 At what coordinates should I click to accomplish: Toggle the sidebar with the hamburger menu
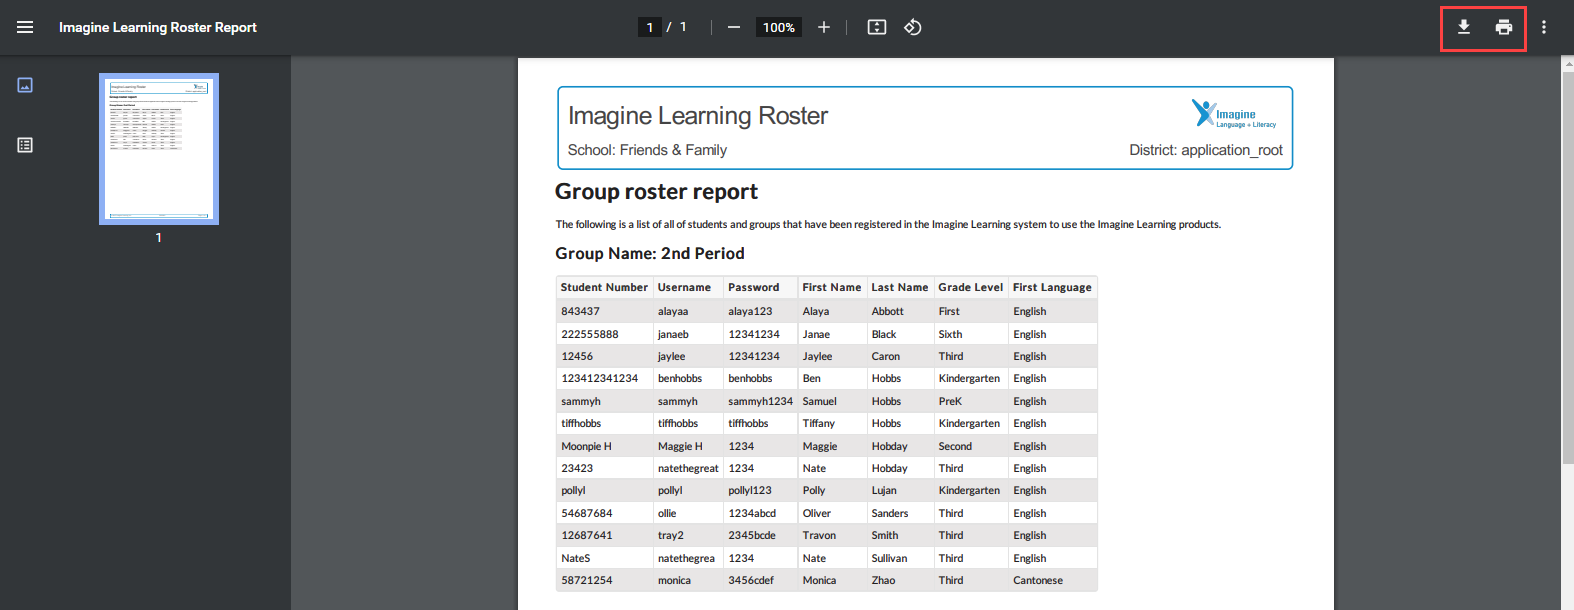pyautogui.click(x=25, y=27)
